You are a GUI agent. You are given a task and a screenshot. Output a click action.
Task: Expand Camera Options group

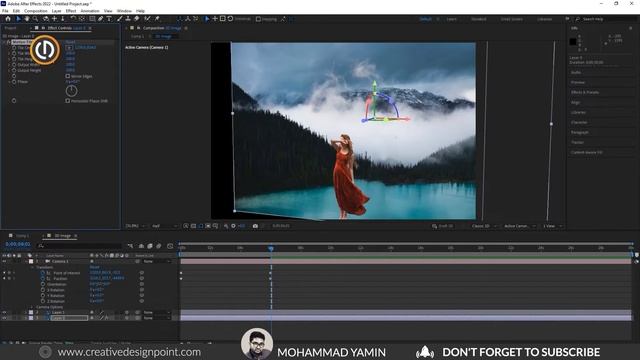coord(32,307)
